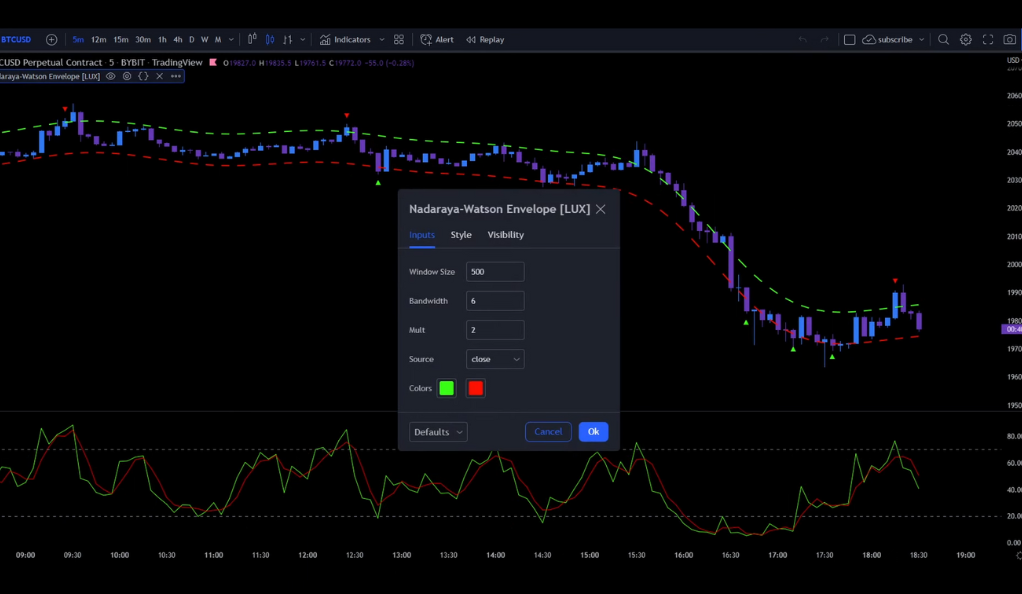
Task: Take a chart snapshot with camera icon
Action: tap(1009, 40)
